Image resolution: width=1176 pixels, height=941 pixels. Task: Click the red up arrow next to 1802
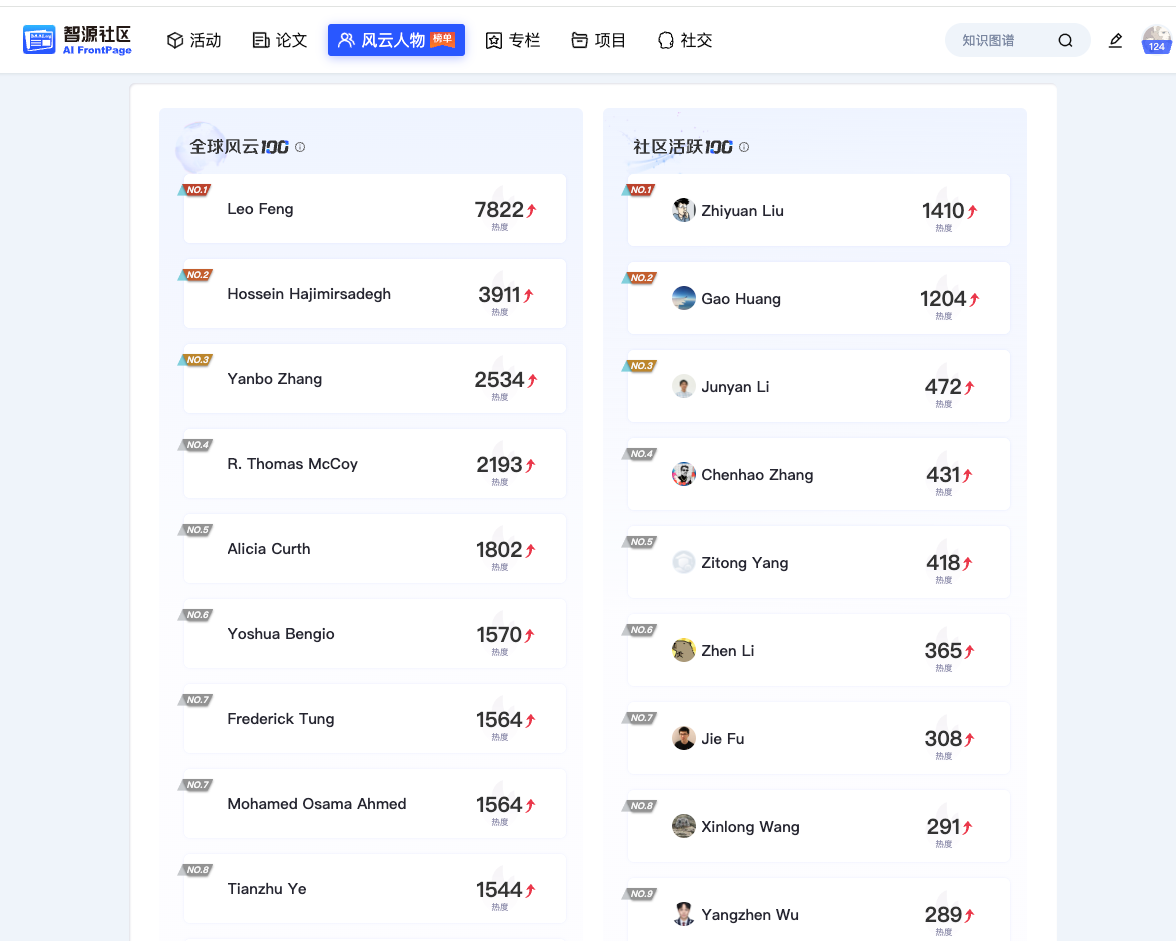click(530, 550)
